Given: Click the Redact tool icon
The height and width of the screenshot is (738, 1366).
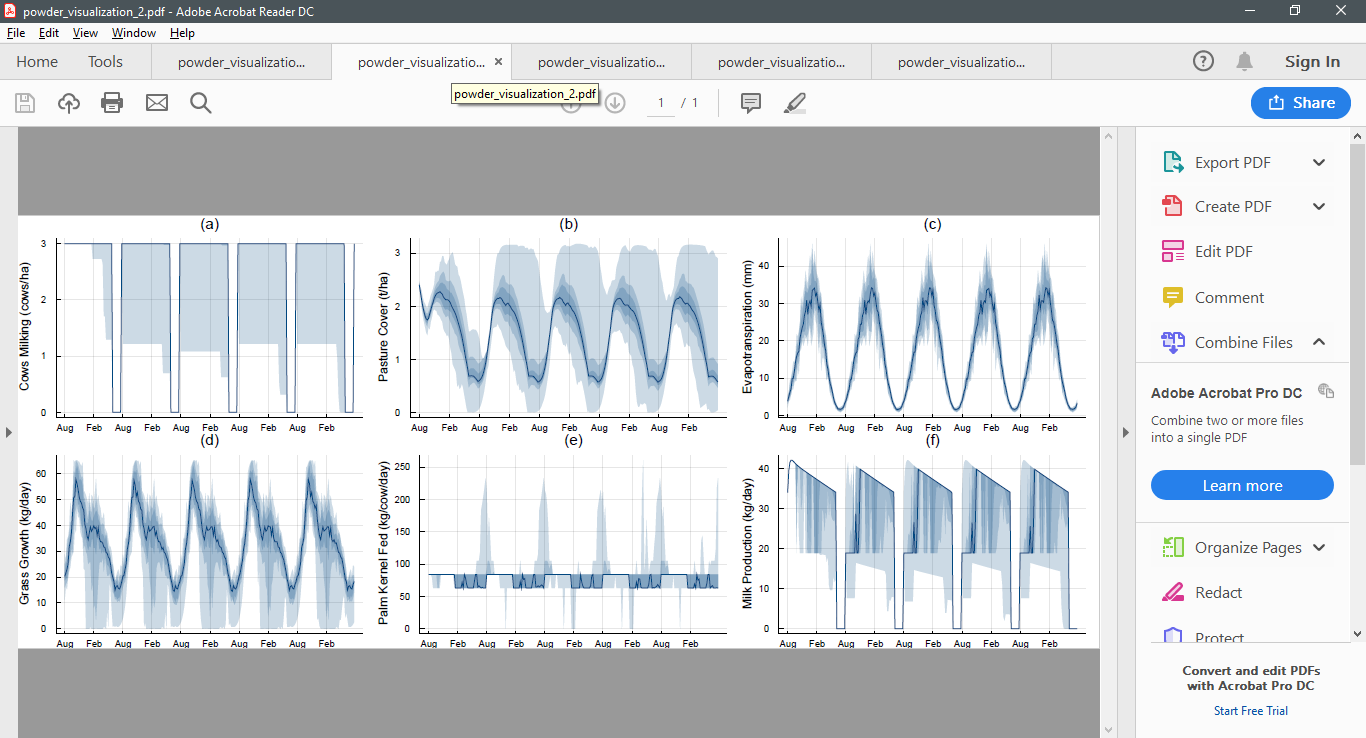Looking at the screenshot, I should [1173, 592].
